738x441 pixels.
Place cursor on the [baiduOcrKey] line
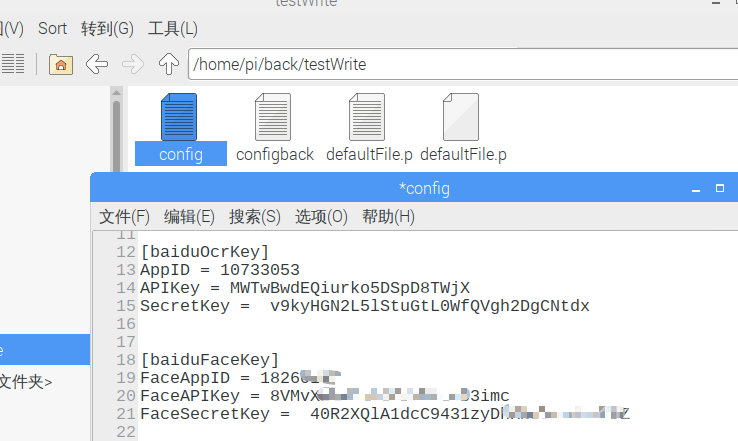[205, 252]
